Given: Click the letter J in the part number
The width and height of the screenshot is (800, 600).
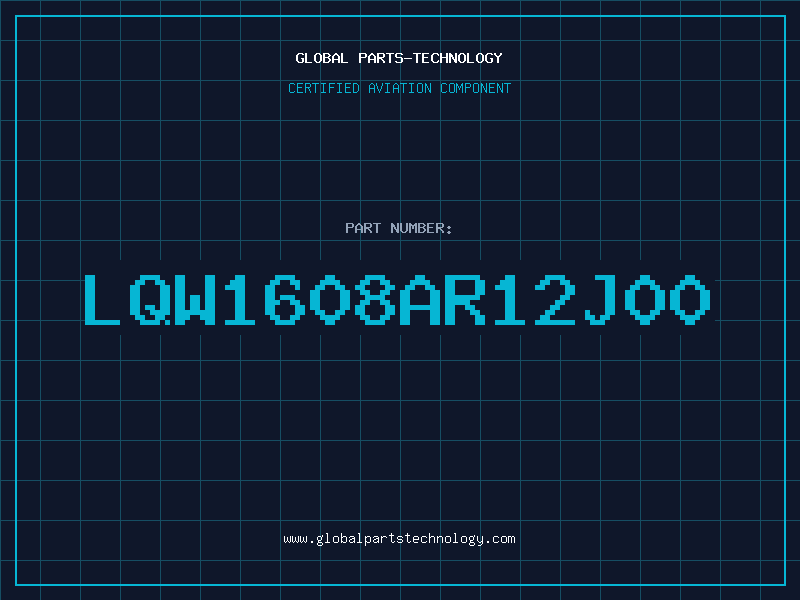Looking at the screenshot, I should (x=599, y=299).
